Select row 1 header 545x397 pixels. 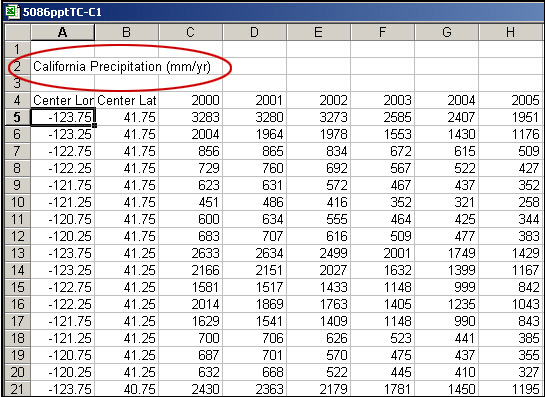point(17,49)
